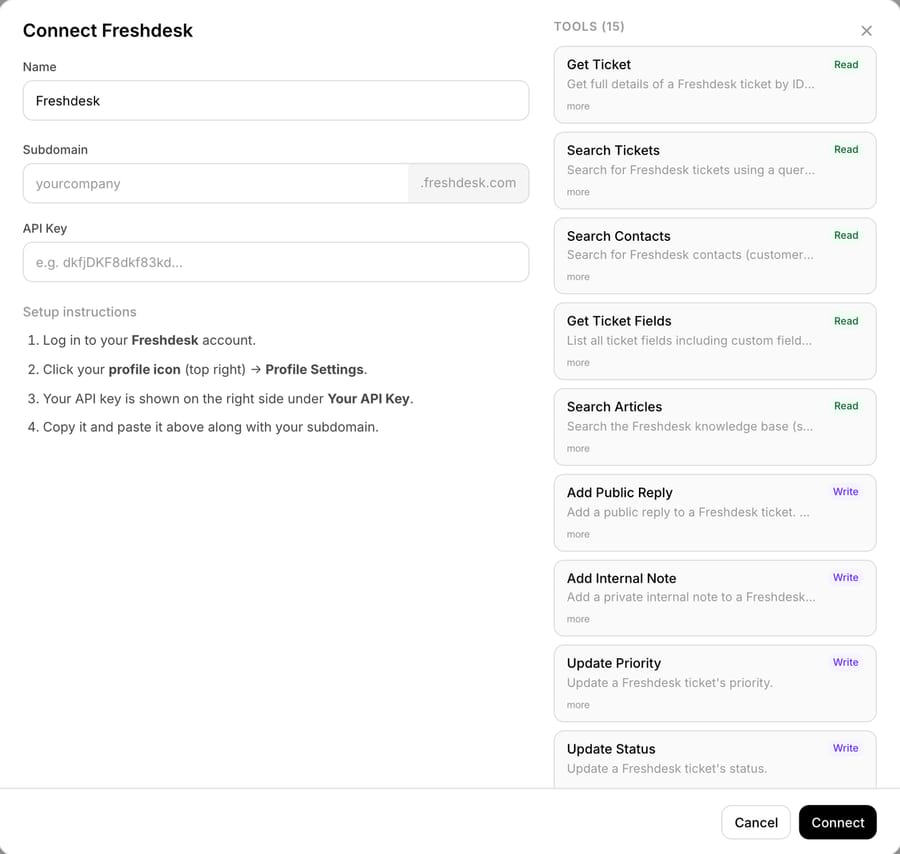Click the Write badge on Update Status
The image size is (900, 854).
845,748
